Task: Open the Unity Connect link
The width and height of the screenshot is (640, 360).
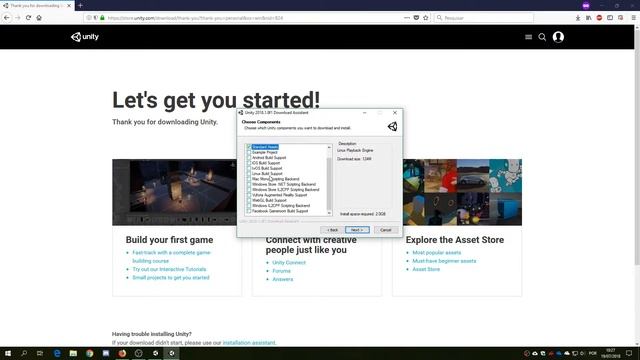Action: (289, 262)
